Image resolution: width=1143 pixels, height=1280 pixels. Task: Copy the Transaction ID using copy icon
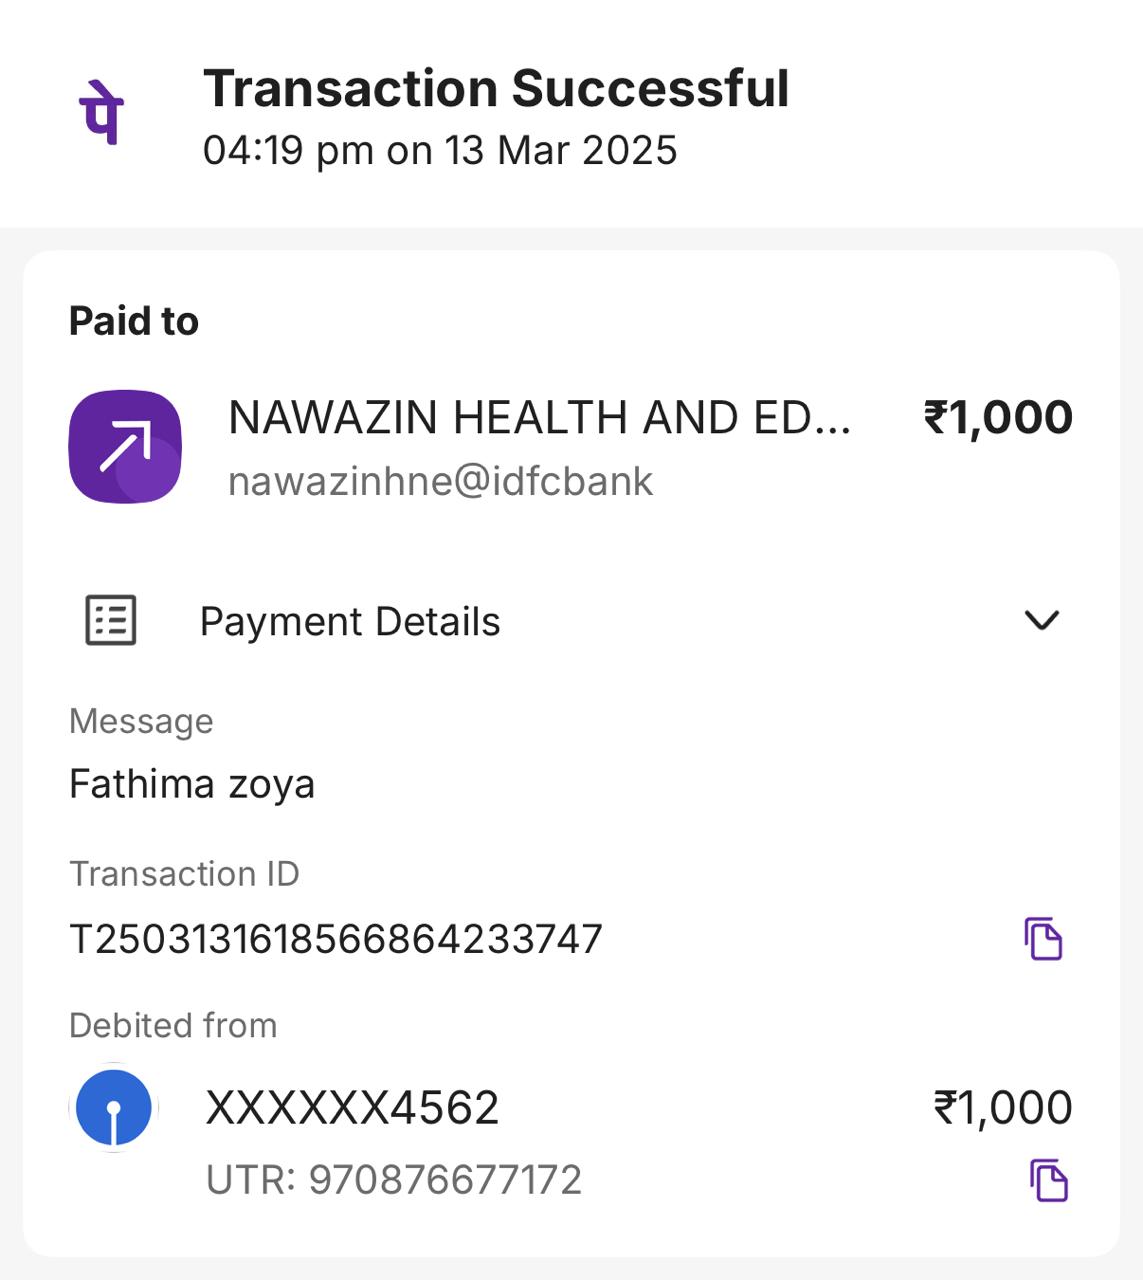[x=1043, y=939]
